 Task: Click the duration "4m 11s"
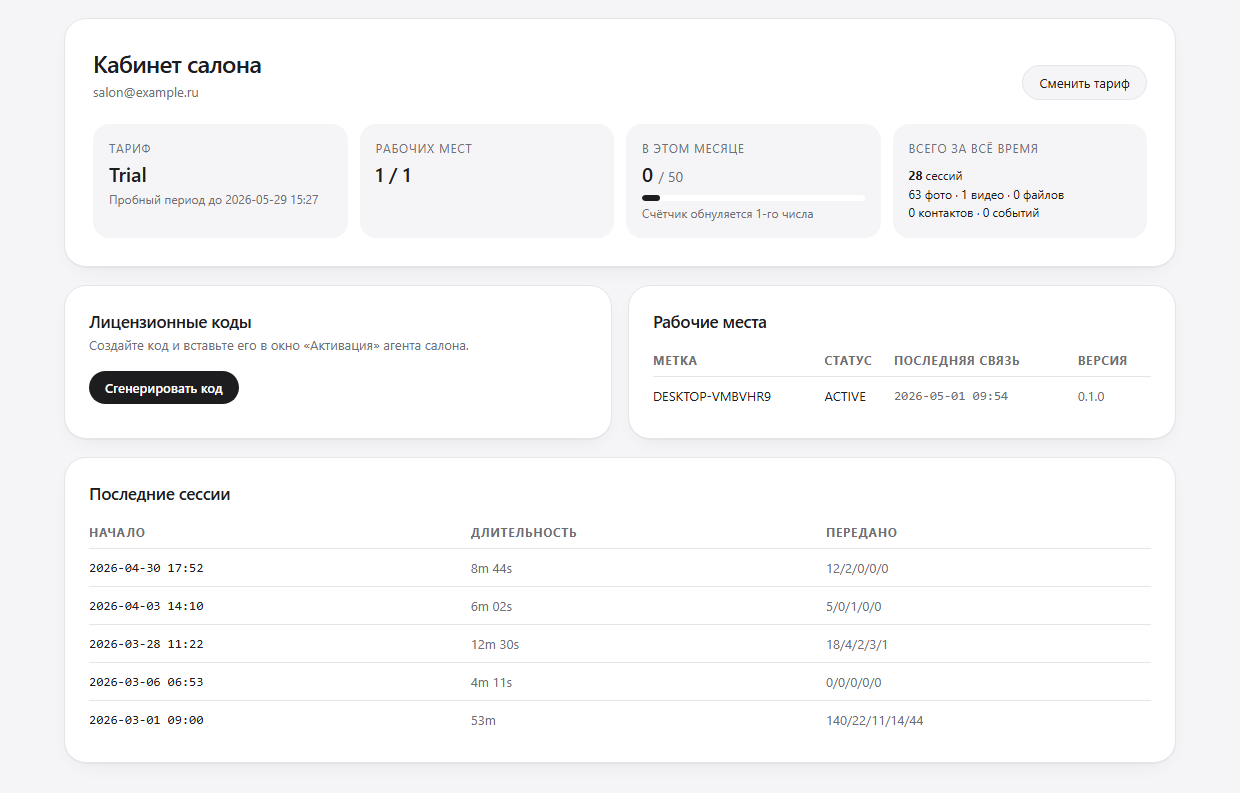click(491, 682)
